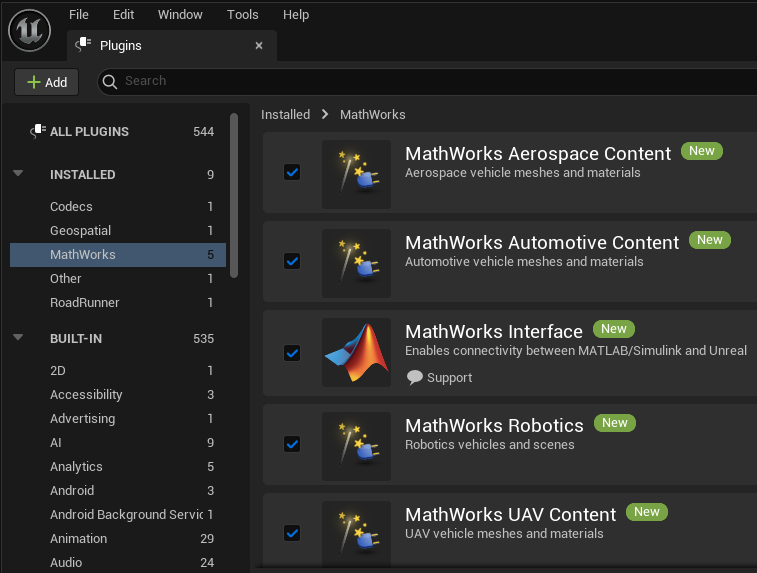
Task: Select the RoadRunner category in sidebar
Action: 85,302
